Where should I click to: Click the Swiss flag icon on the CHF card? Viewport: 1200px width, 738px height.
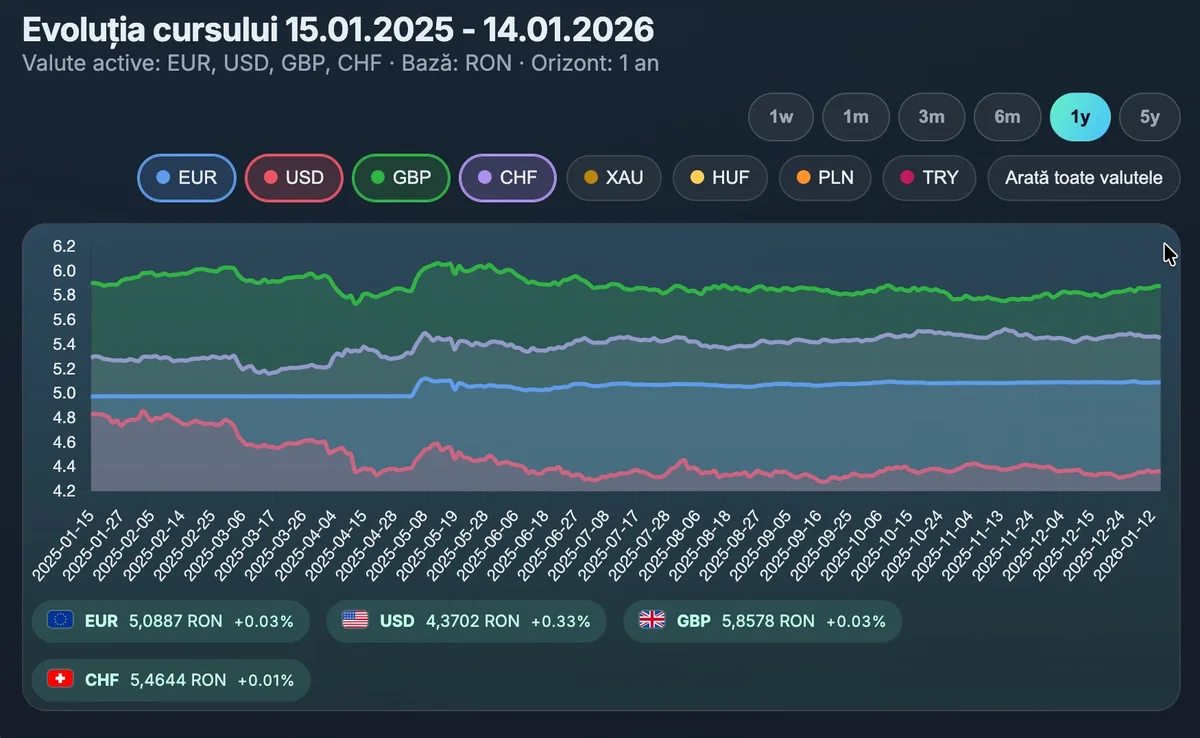[62, 679]
